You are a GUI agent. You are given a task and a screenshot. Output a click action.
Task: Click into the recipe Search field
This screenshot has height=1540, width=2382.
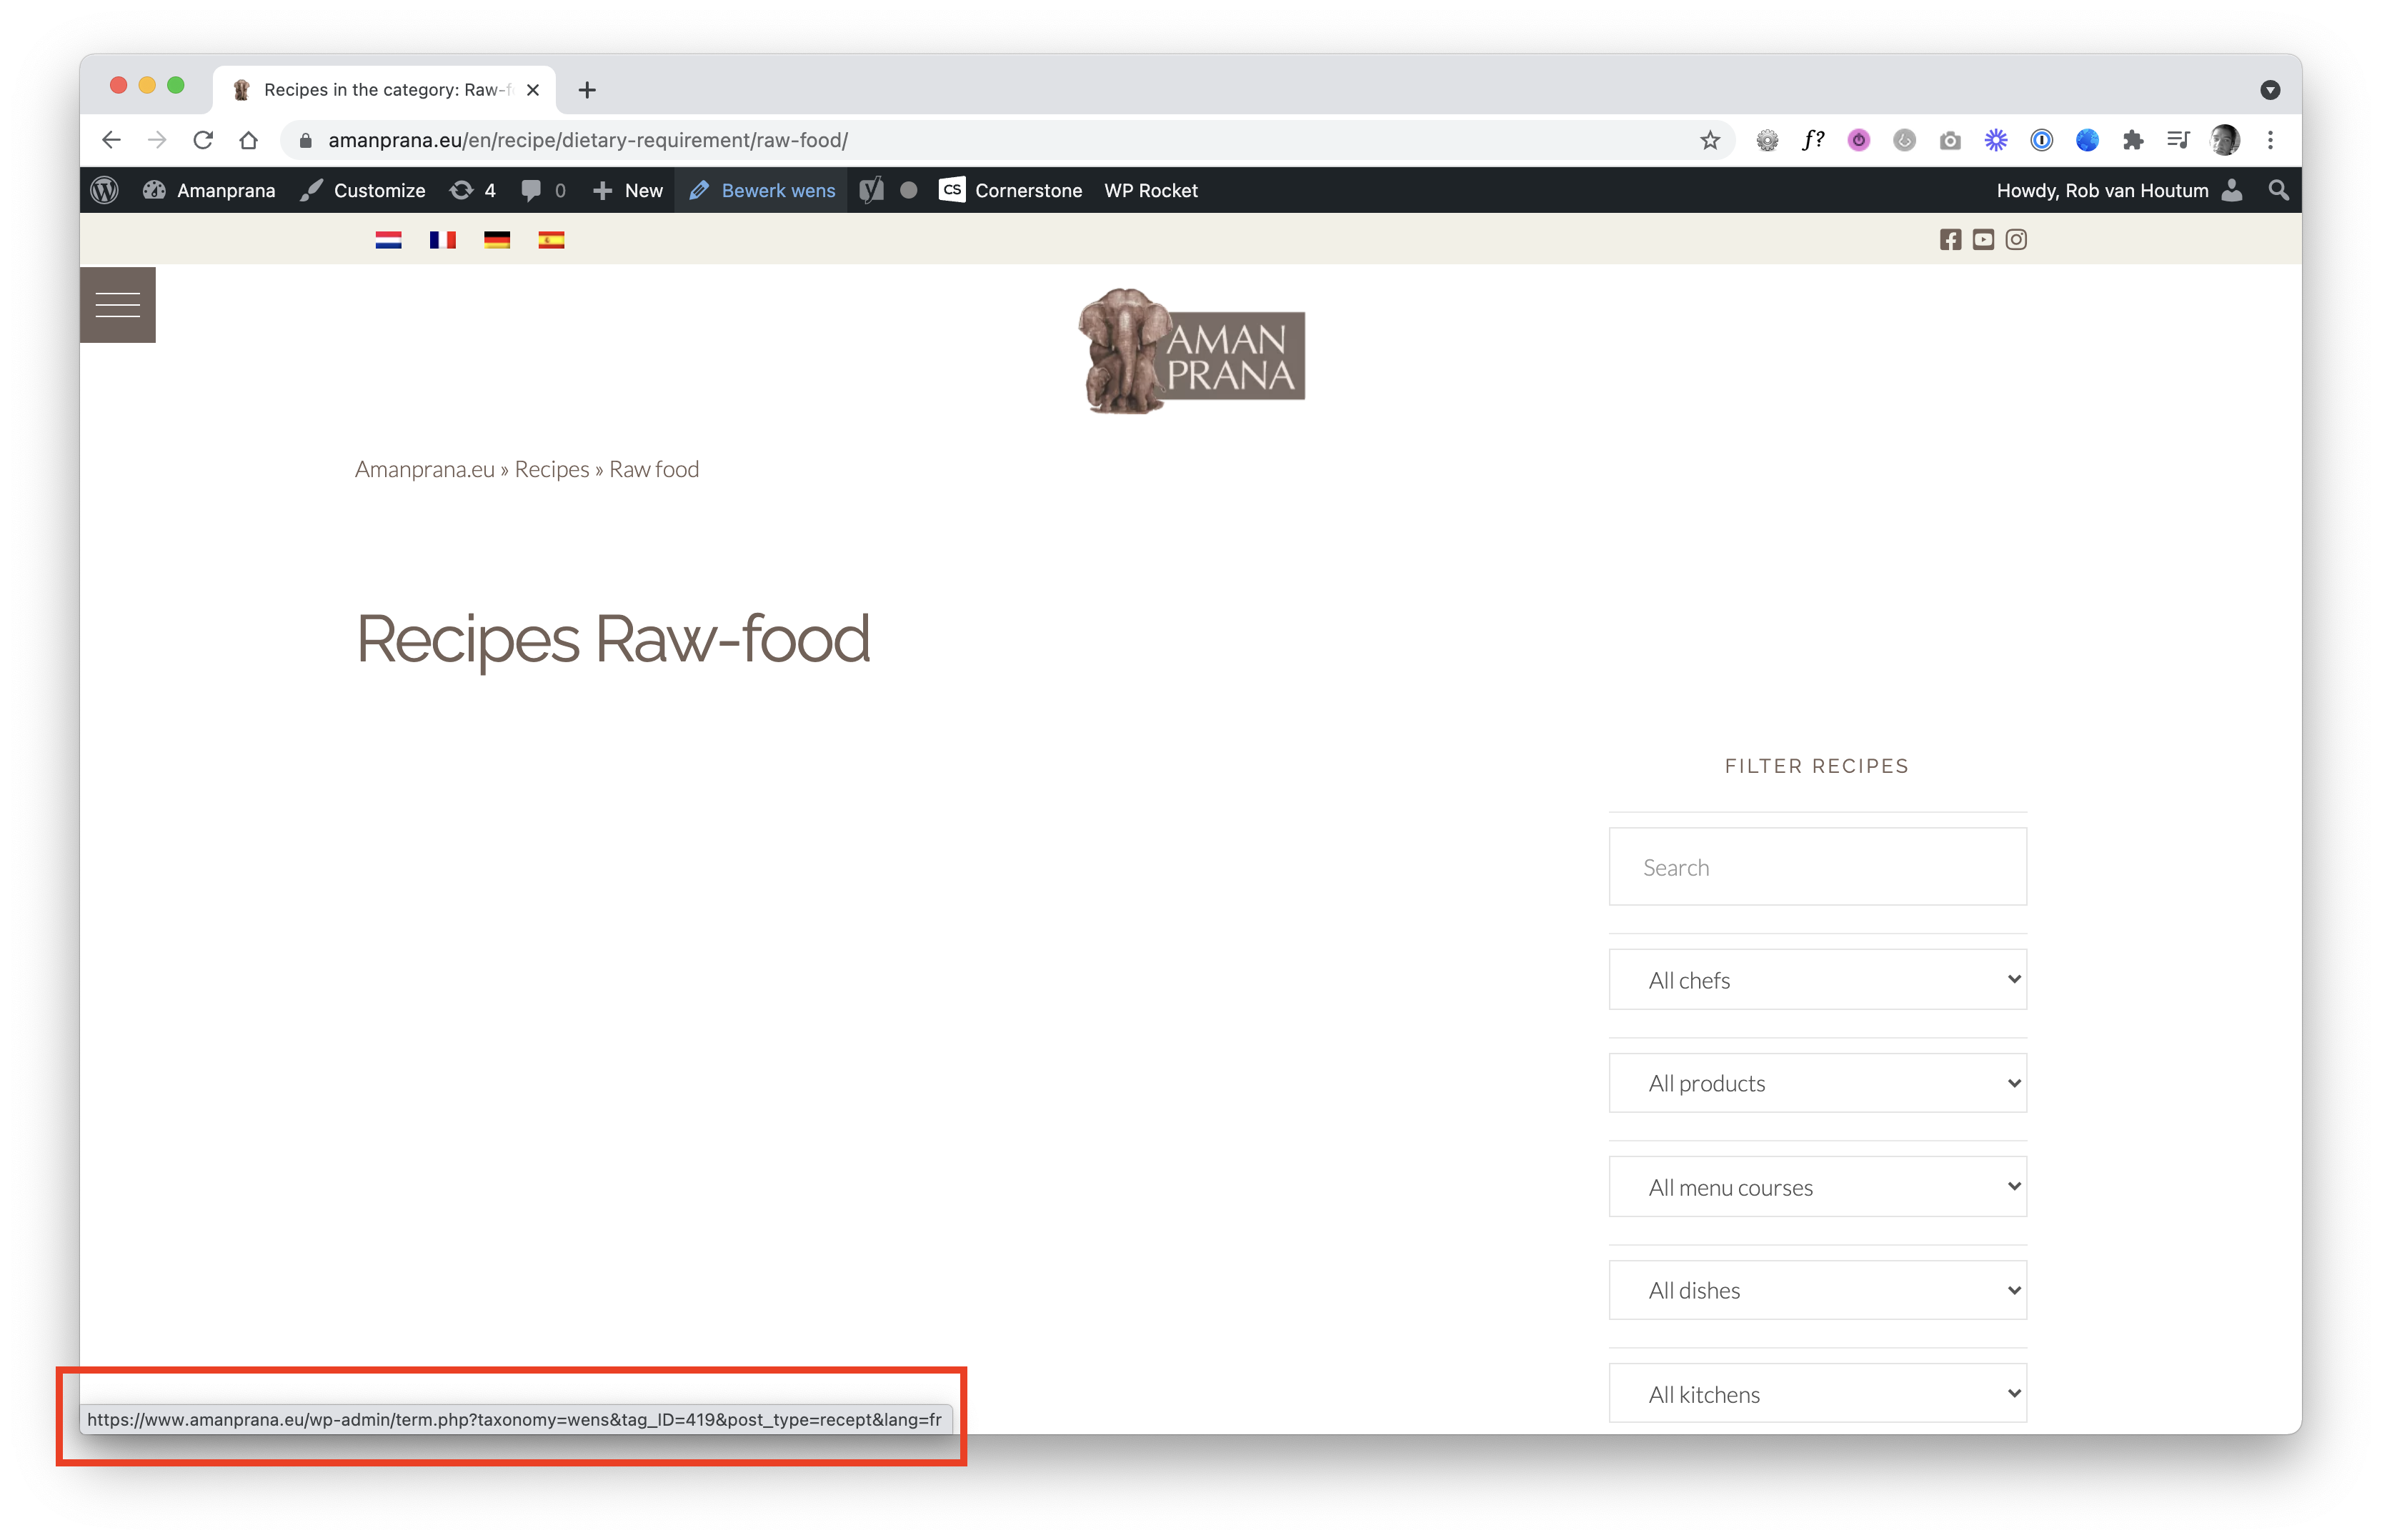[x=1817, y=866]
